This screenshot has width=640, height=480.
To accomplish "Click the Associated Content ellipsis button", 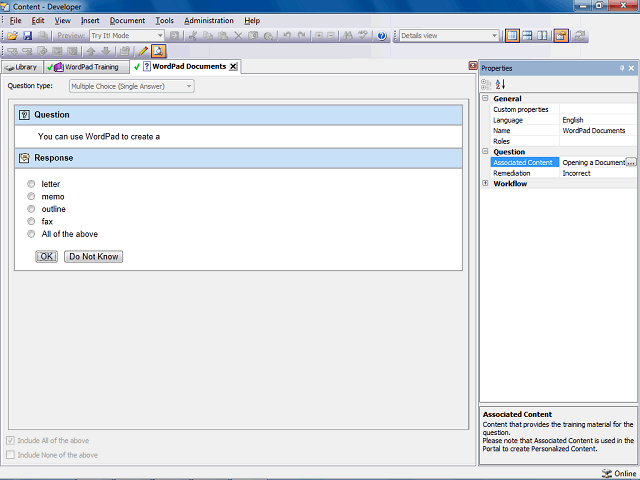I will [631, 162].
